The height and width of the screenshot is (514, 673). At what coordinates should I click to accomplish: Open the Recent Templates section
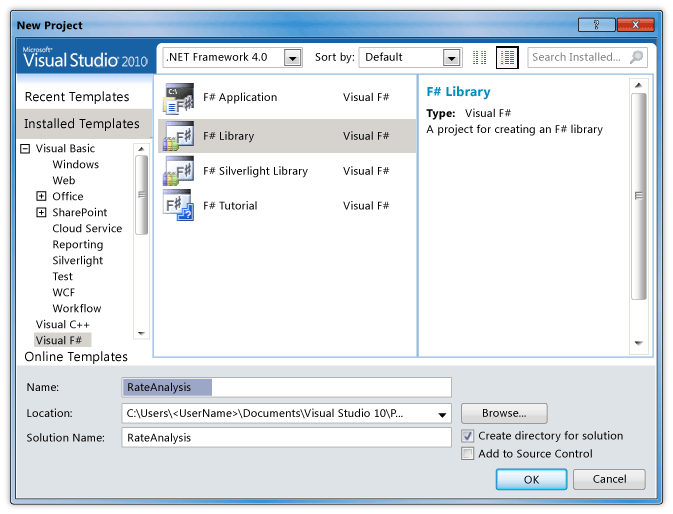click(x=77, y=97)
